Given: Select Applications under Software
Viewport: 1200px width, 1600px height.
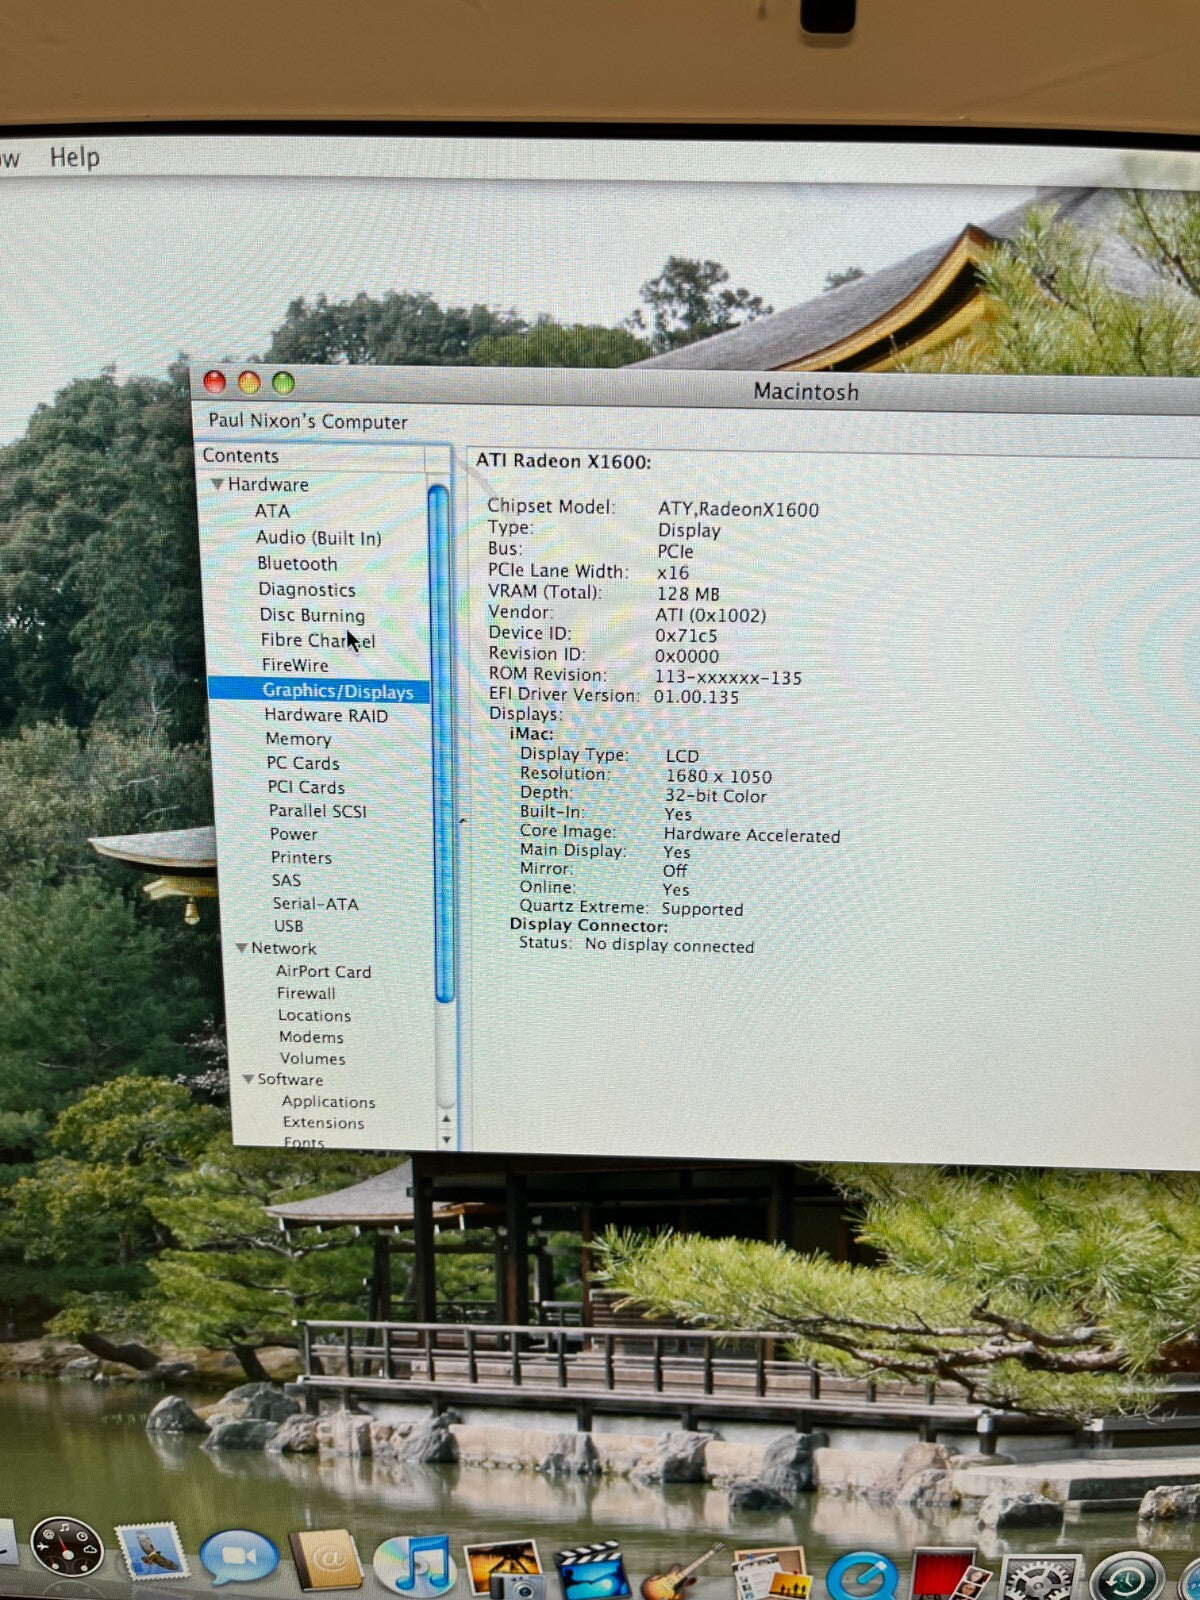Looking at the screenshot, I should [x=328, y=1101].
